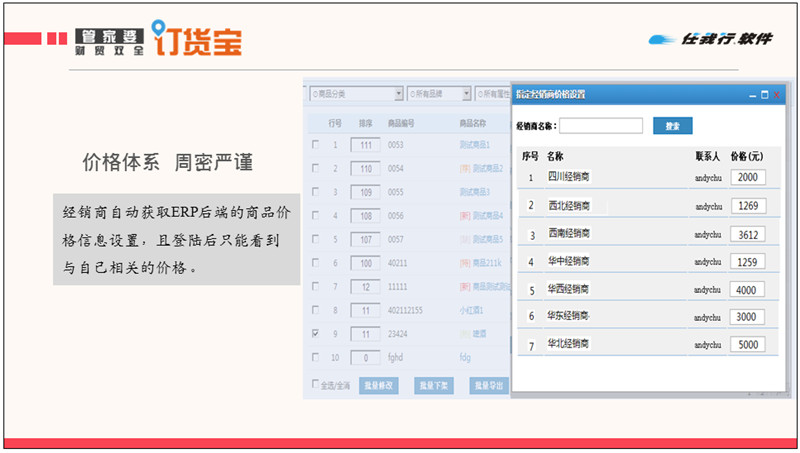
Task: Open the 测试商品1 product link
Action: 473,146
